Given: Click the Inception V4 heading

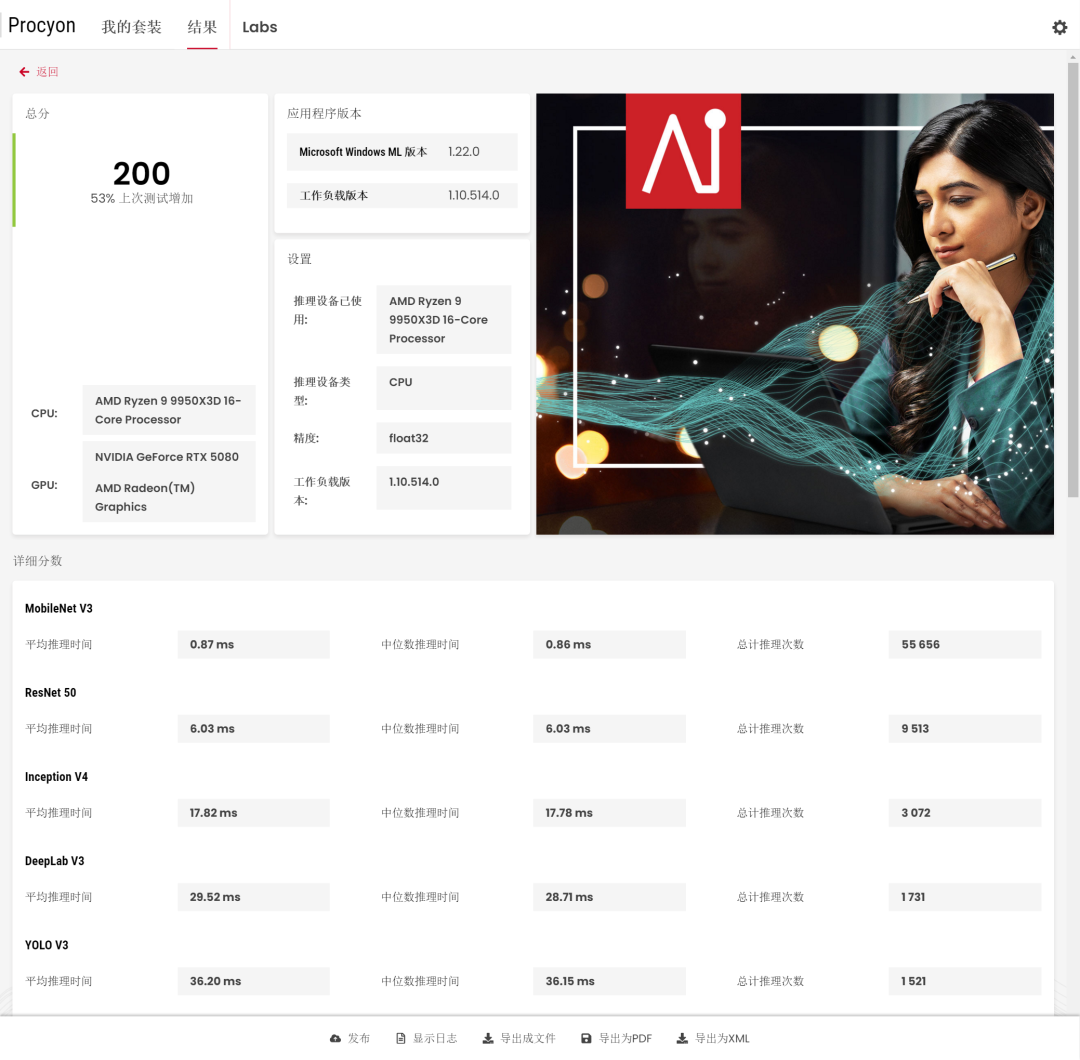Looking at the screenshot, I should (x=56, y=776).
